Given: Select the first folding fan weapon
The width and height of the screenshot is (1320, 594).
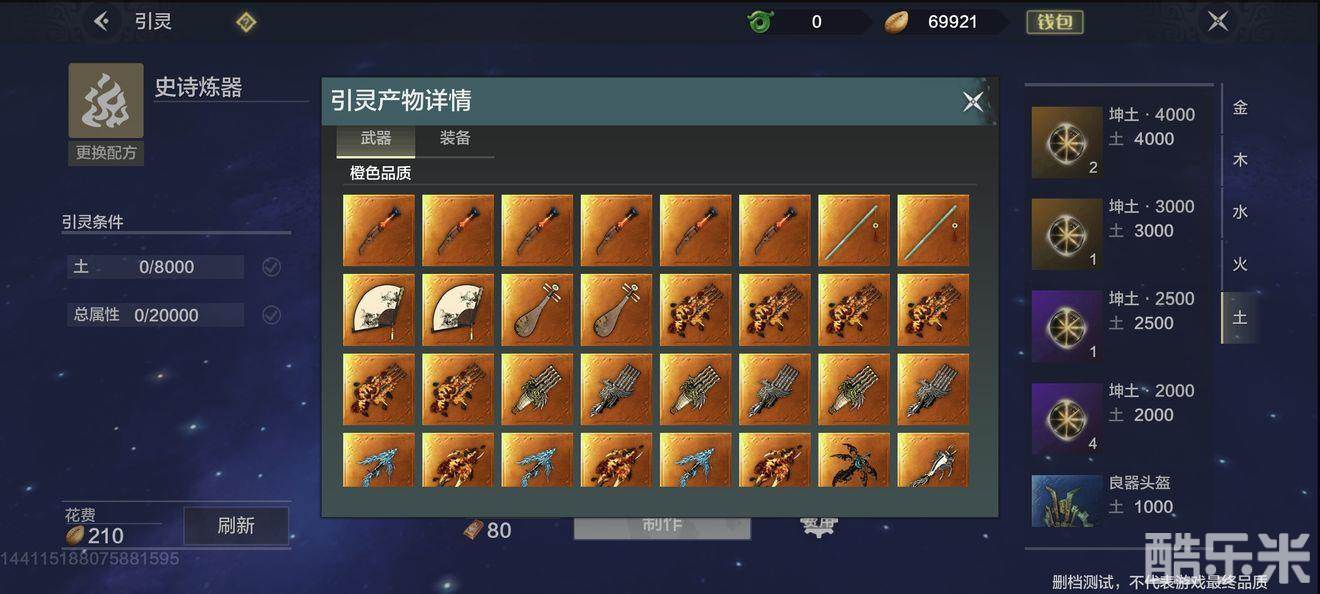Looking at the screenshot, I should pos(379,310).
